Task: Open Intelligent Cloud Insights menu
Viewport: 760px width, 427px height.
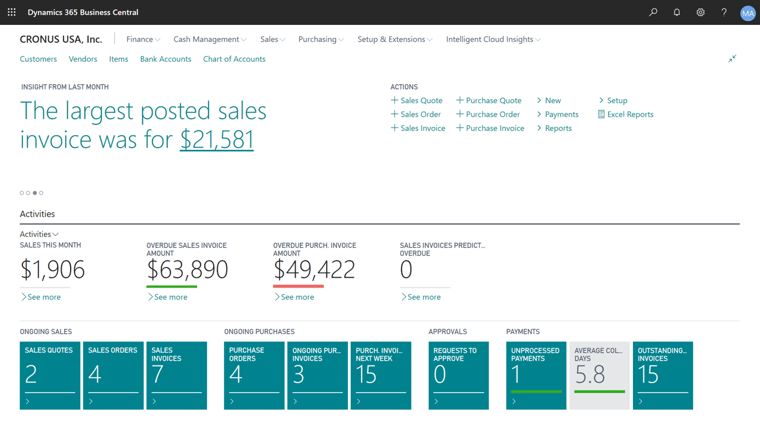Action: click(x=493, y=39)
